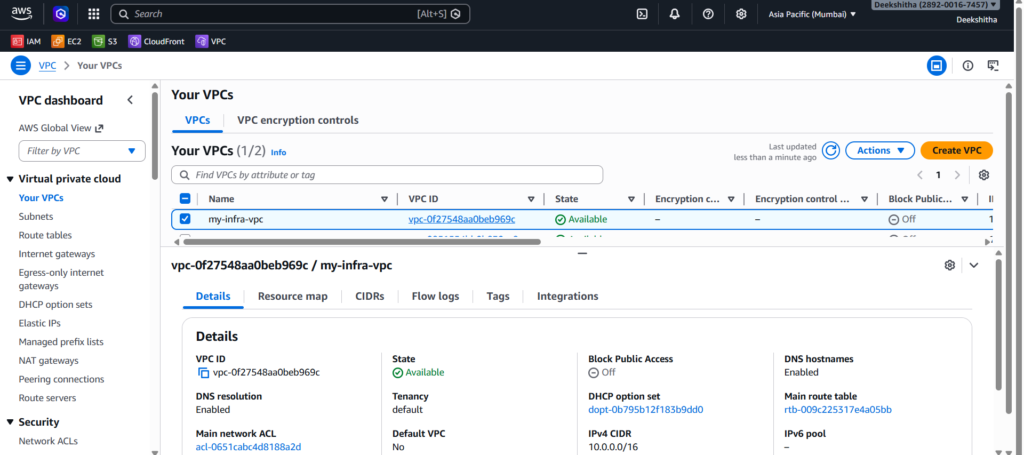Open the main route table rtb-009c225317e4a05bb link
The image size is (1024, 455).
coord(837,410)
